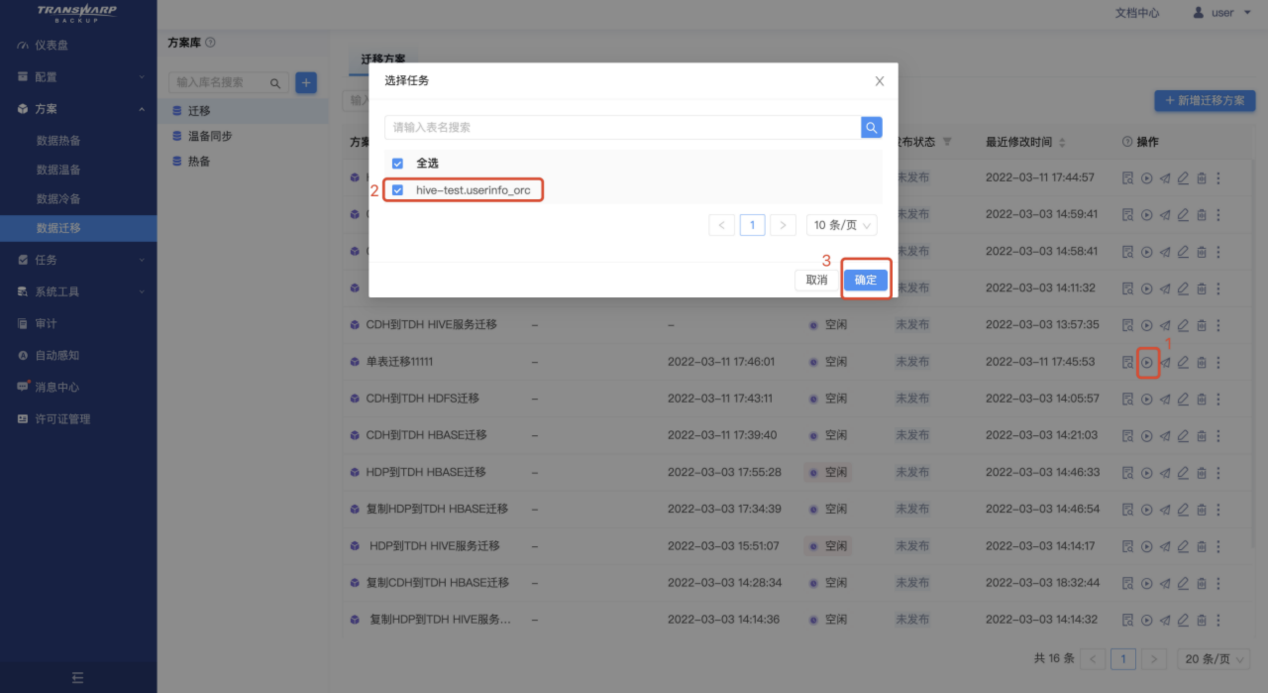Edit the CDH到TDH HDFS迁移 plan

[x=1183, y=399]
